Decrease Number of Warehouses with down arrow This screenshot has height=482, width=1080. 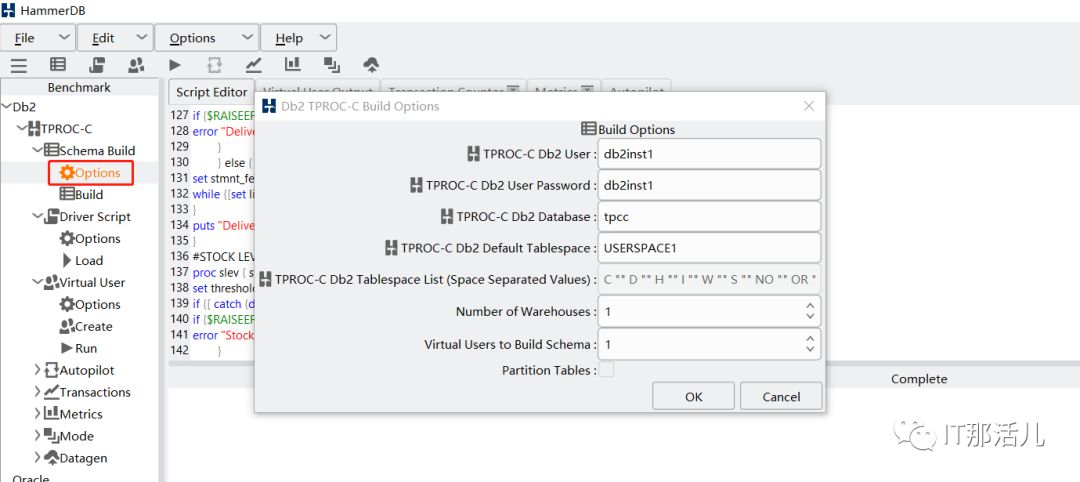809,317
